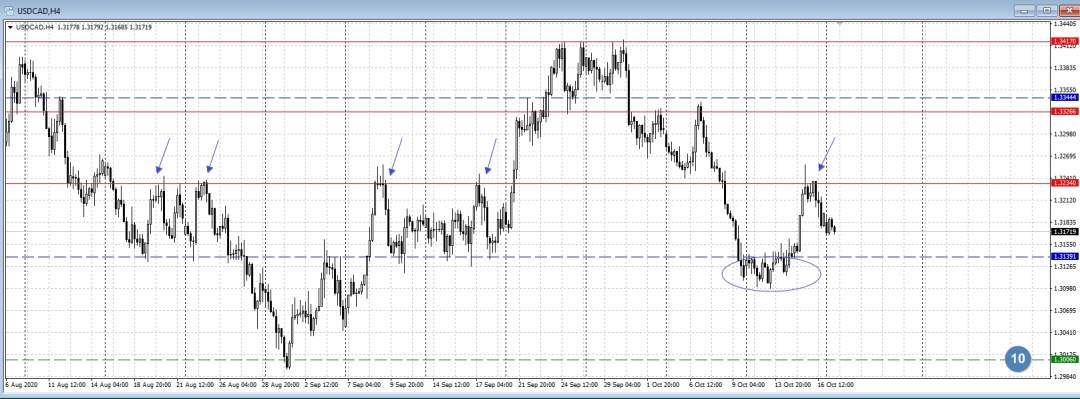Click the 2 Sep 12:00 time axis label

(322, 385)
